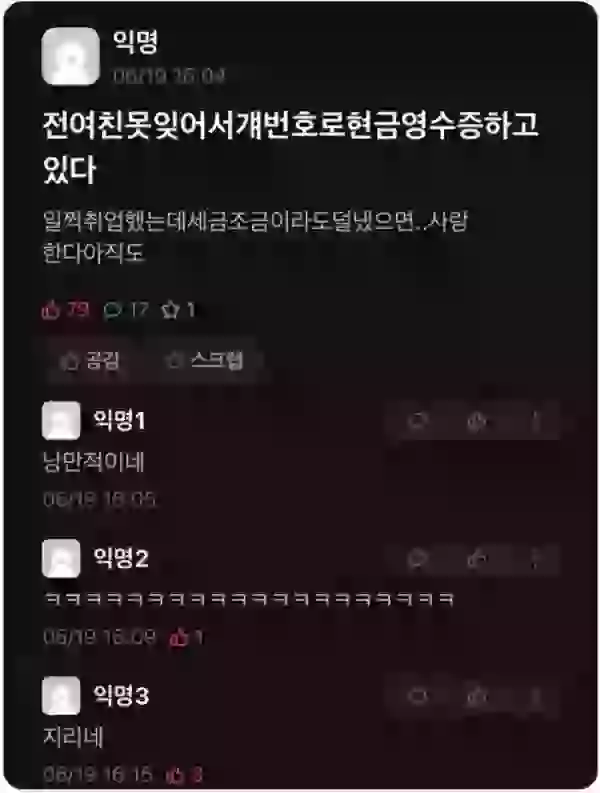The height and width of the screenshot is (793, 600).
Task: Like 익명1's comment with thumbs-up icon
Action: 476,421
